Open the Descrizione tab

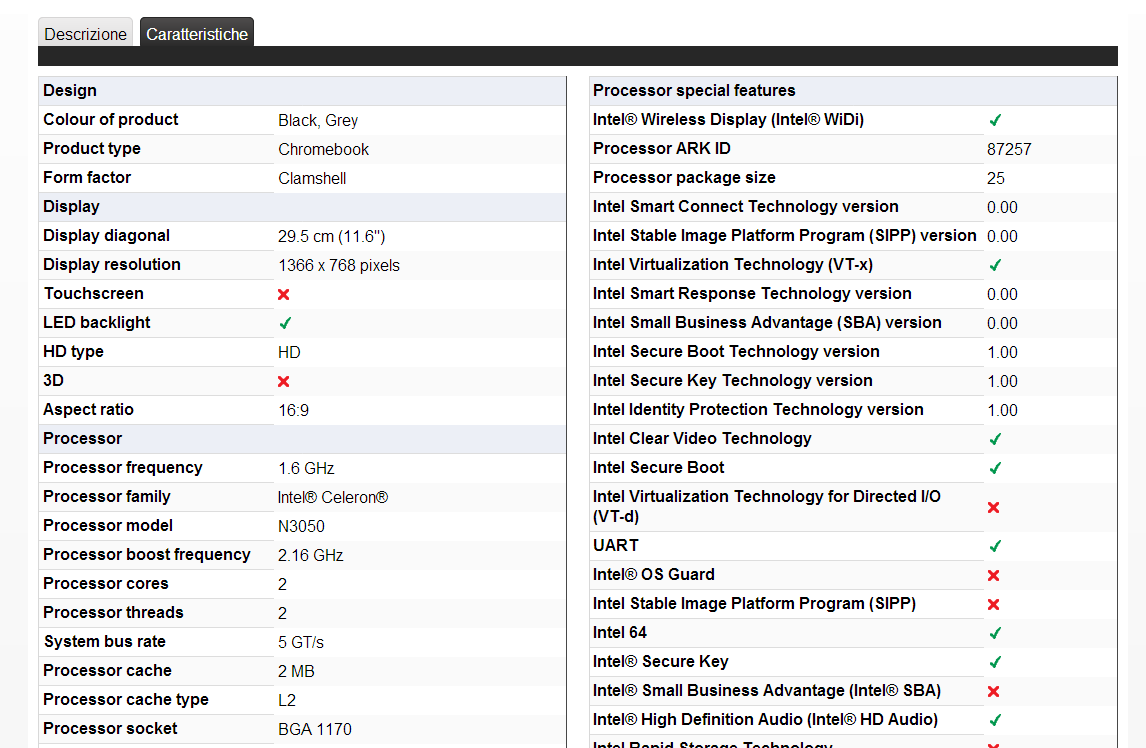coord(86,34)
